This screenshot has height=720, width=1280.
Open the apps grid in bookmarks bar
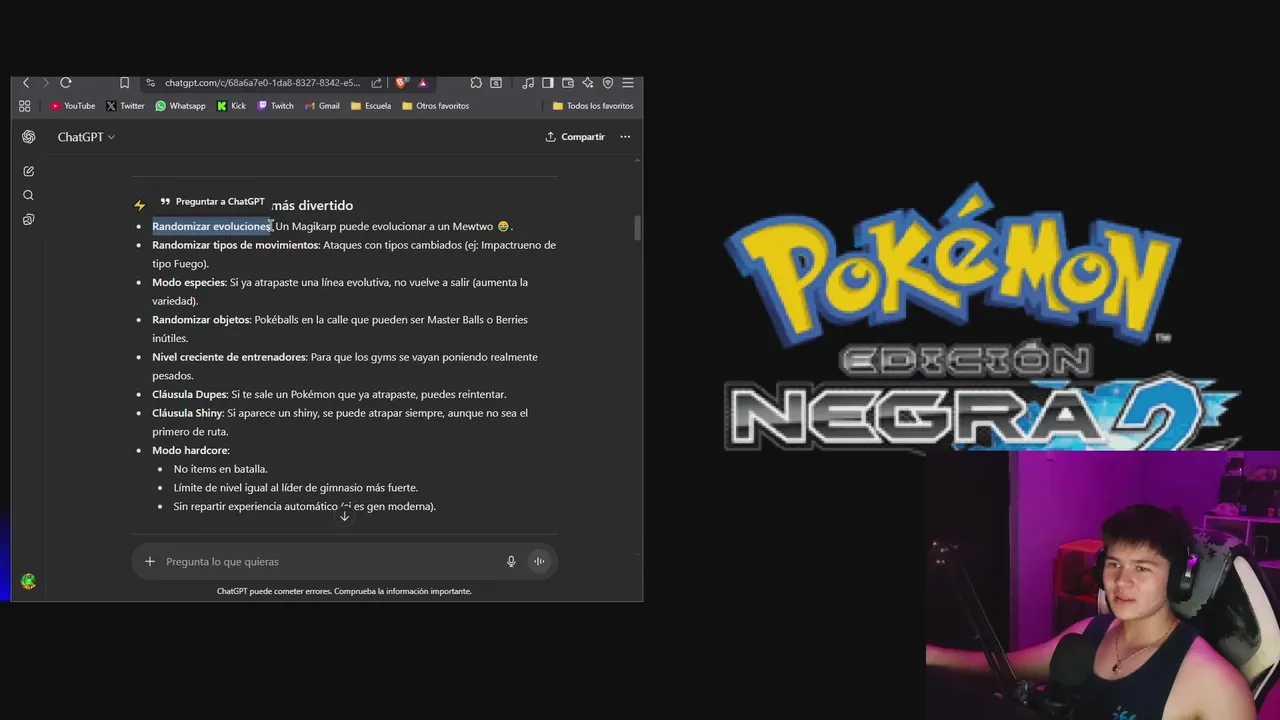24,106
